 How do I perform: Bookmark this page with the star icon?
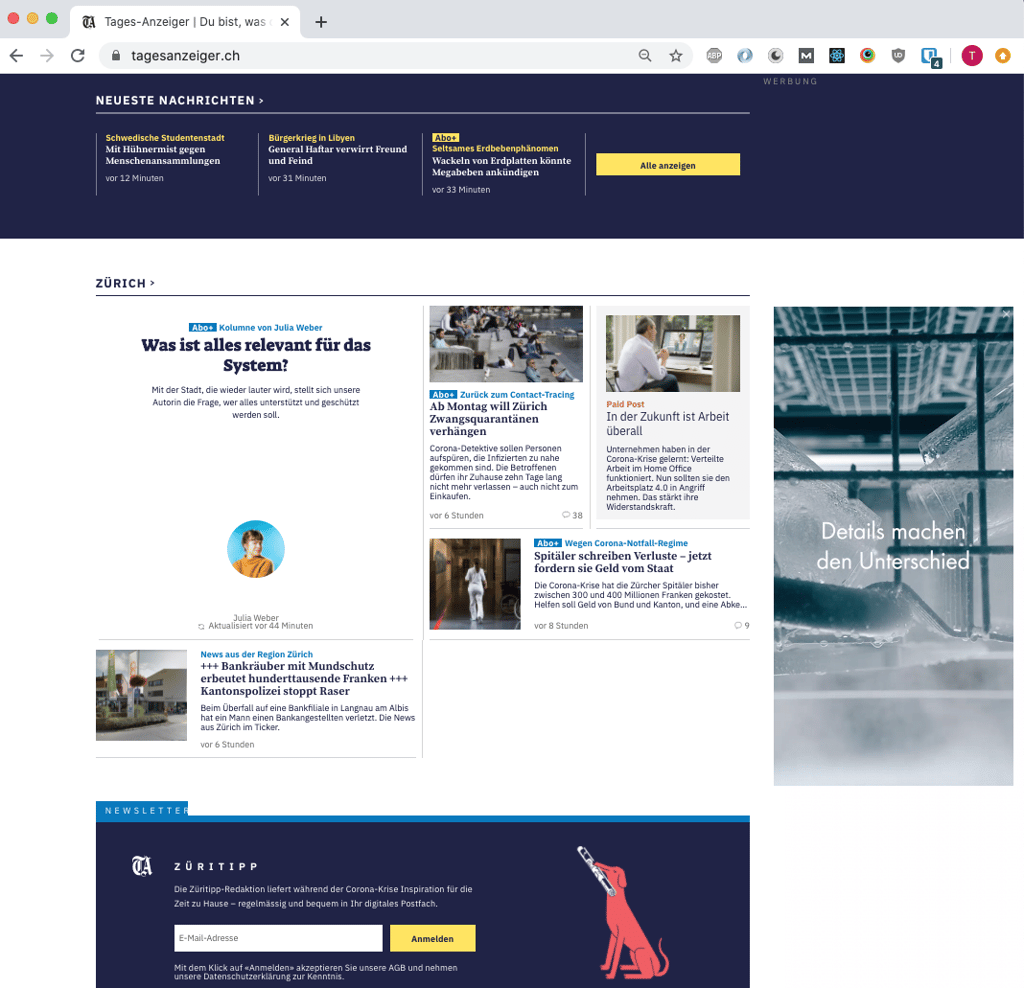click(x=675, y=56)
